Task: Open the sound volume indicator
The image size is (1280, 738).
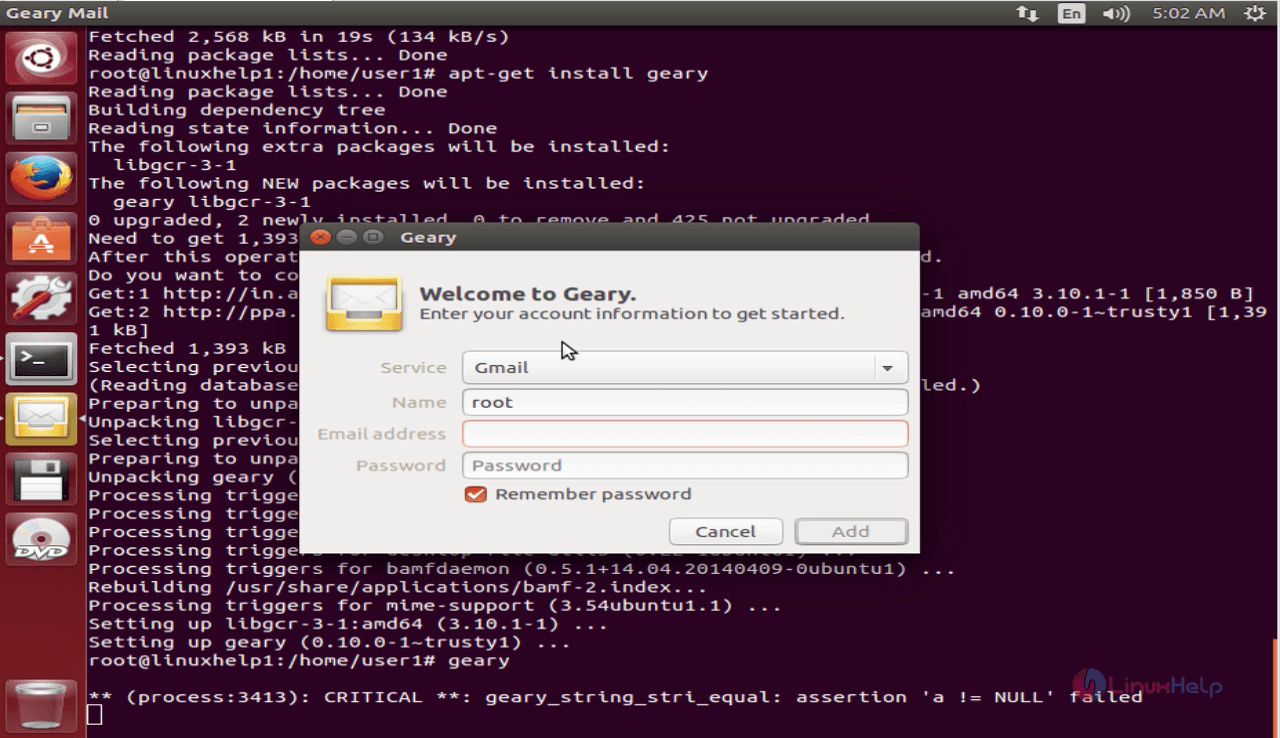Action: pyautogui.click(x=1115, y=13)
